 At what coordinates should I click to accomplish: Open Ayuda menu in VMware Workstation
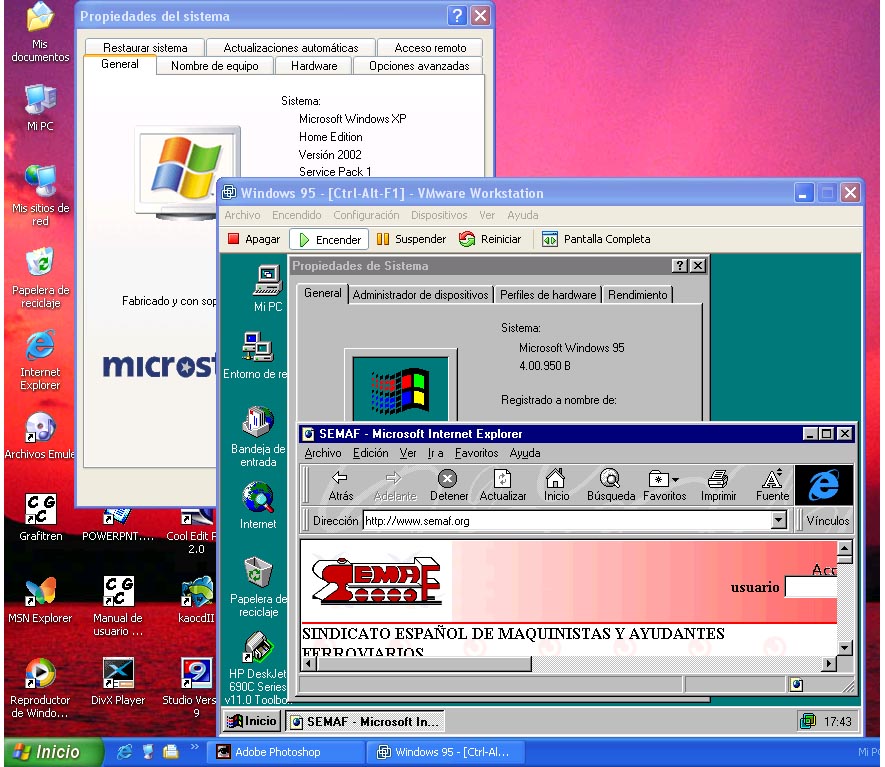(x=523, y=215)
